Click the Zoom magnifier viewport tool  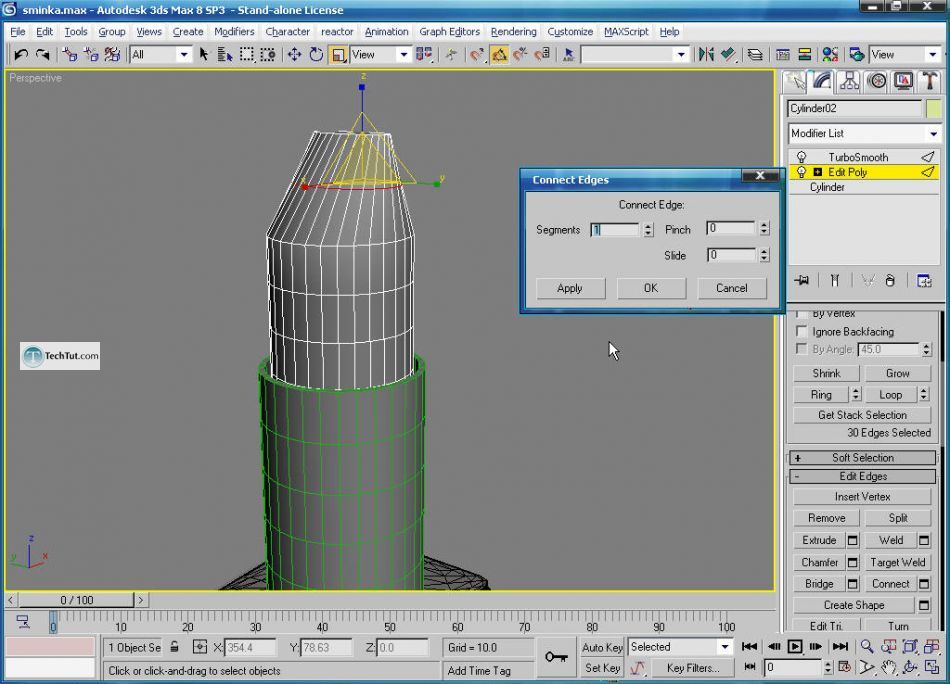(867, 646)
